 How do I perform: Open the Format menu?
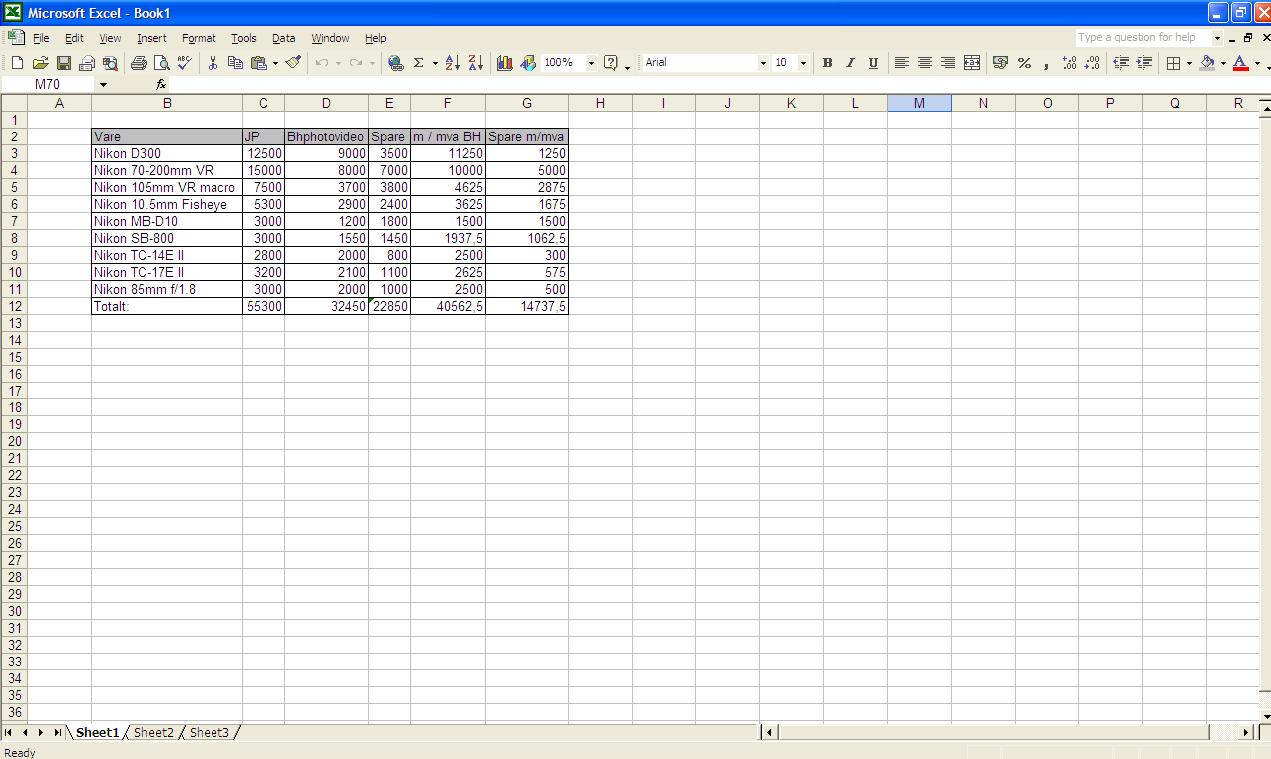(x=199, y=38)
